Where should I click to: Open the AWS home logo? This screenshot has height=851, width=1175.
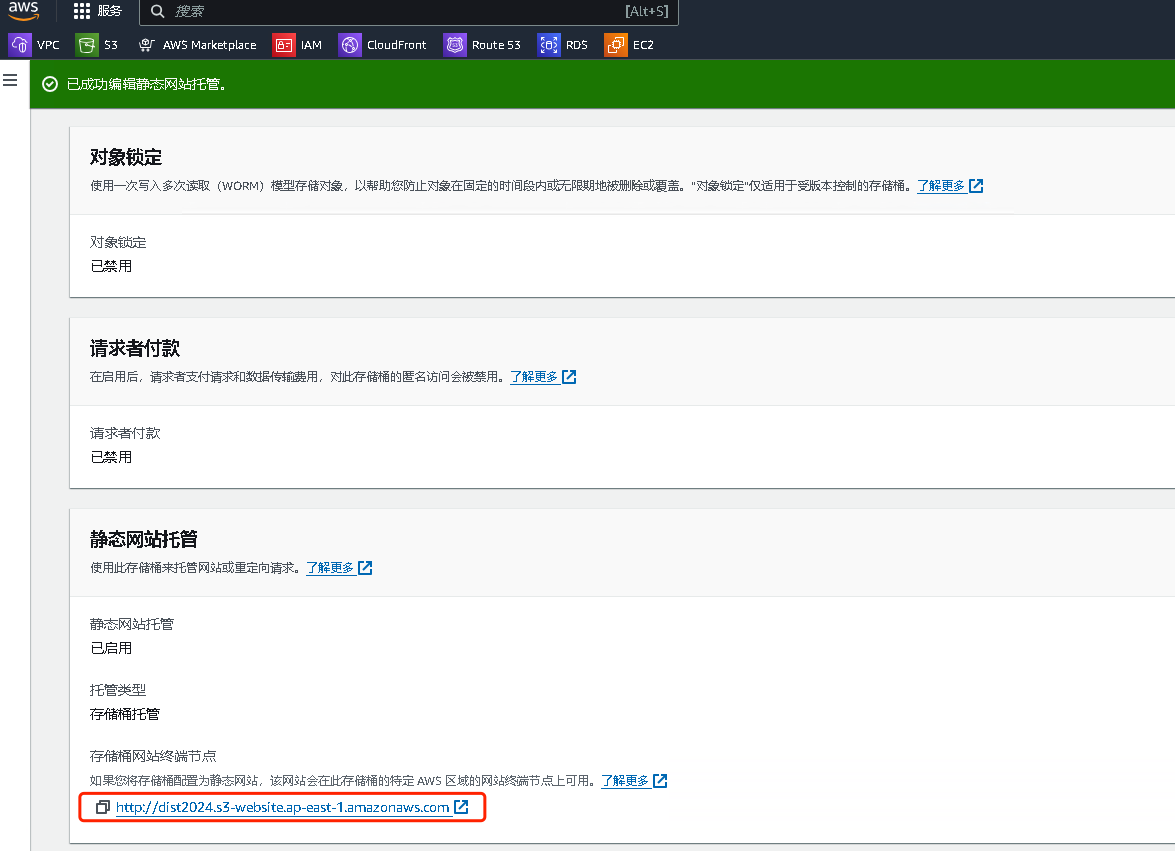[23, 10]
